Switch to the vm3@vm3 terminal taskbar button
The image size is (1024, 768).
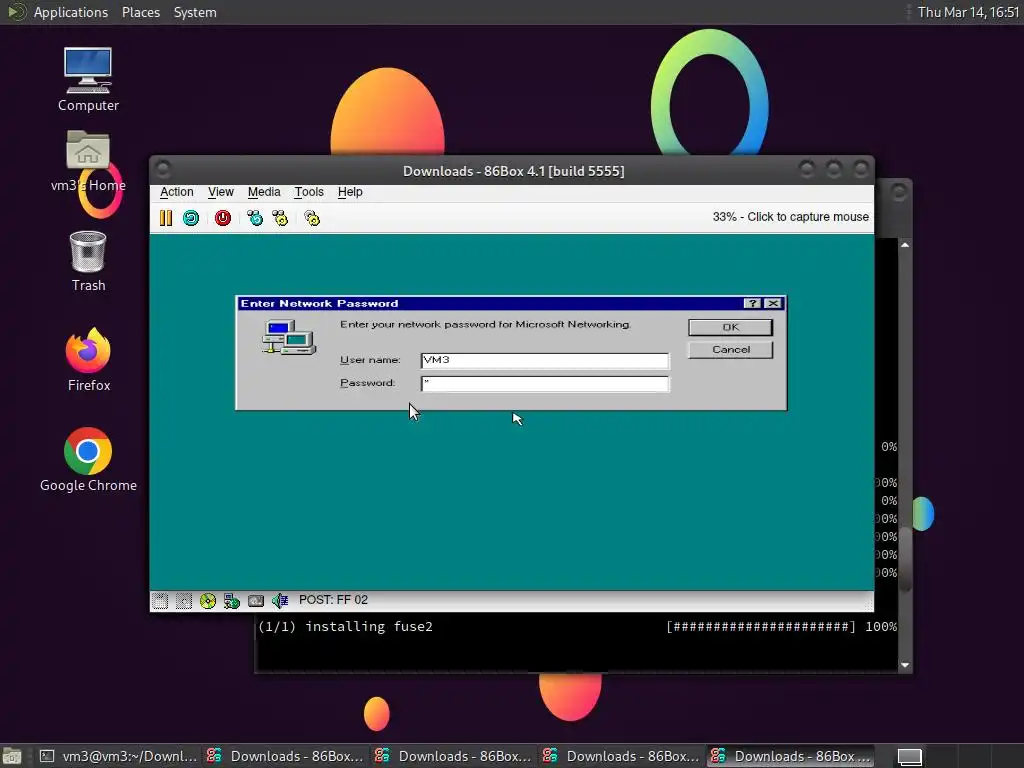click(118, 756)
